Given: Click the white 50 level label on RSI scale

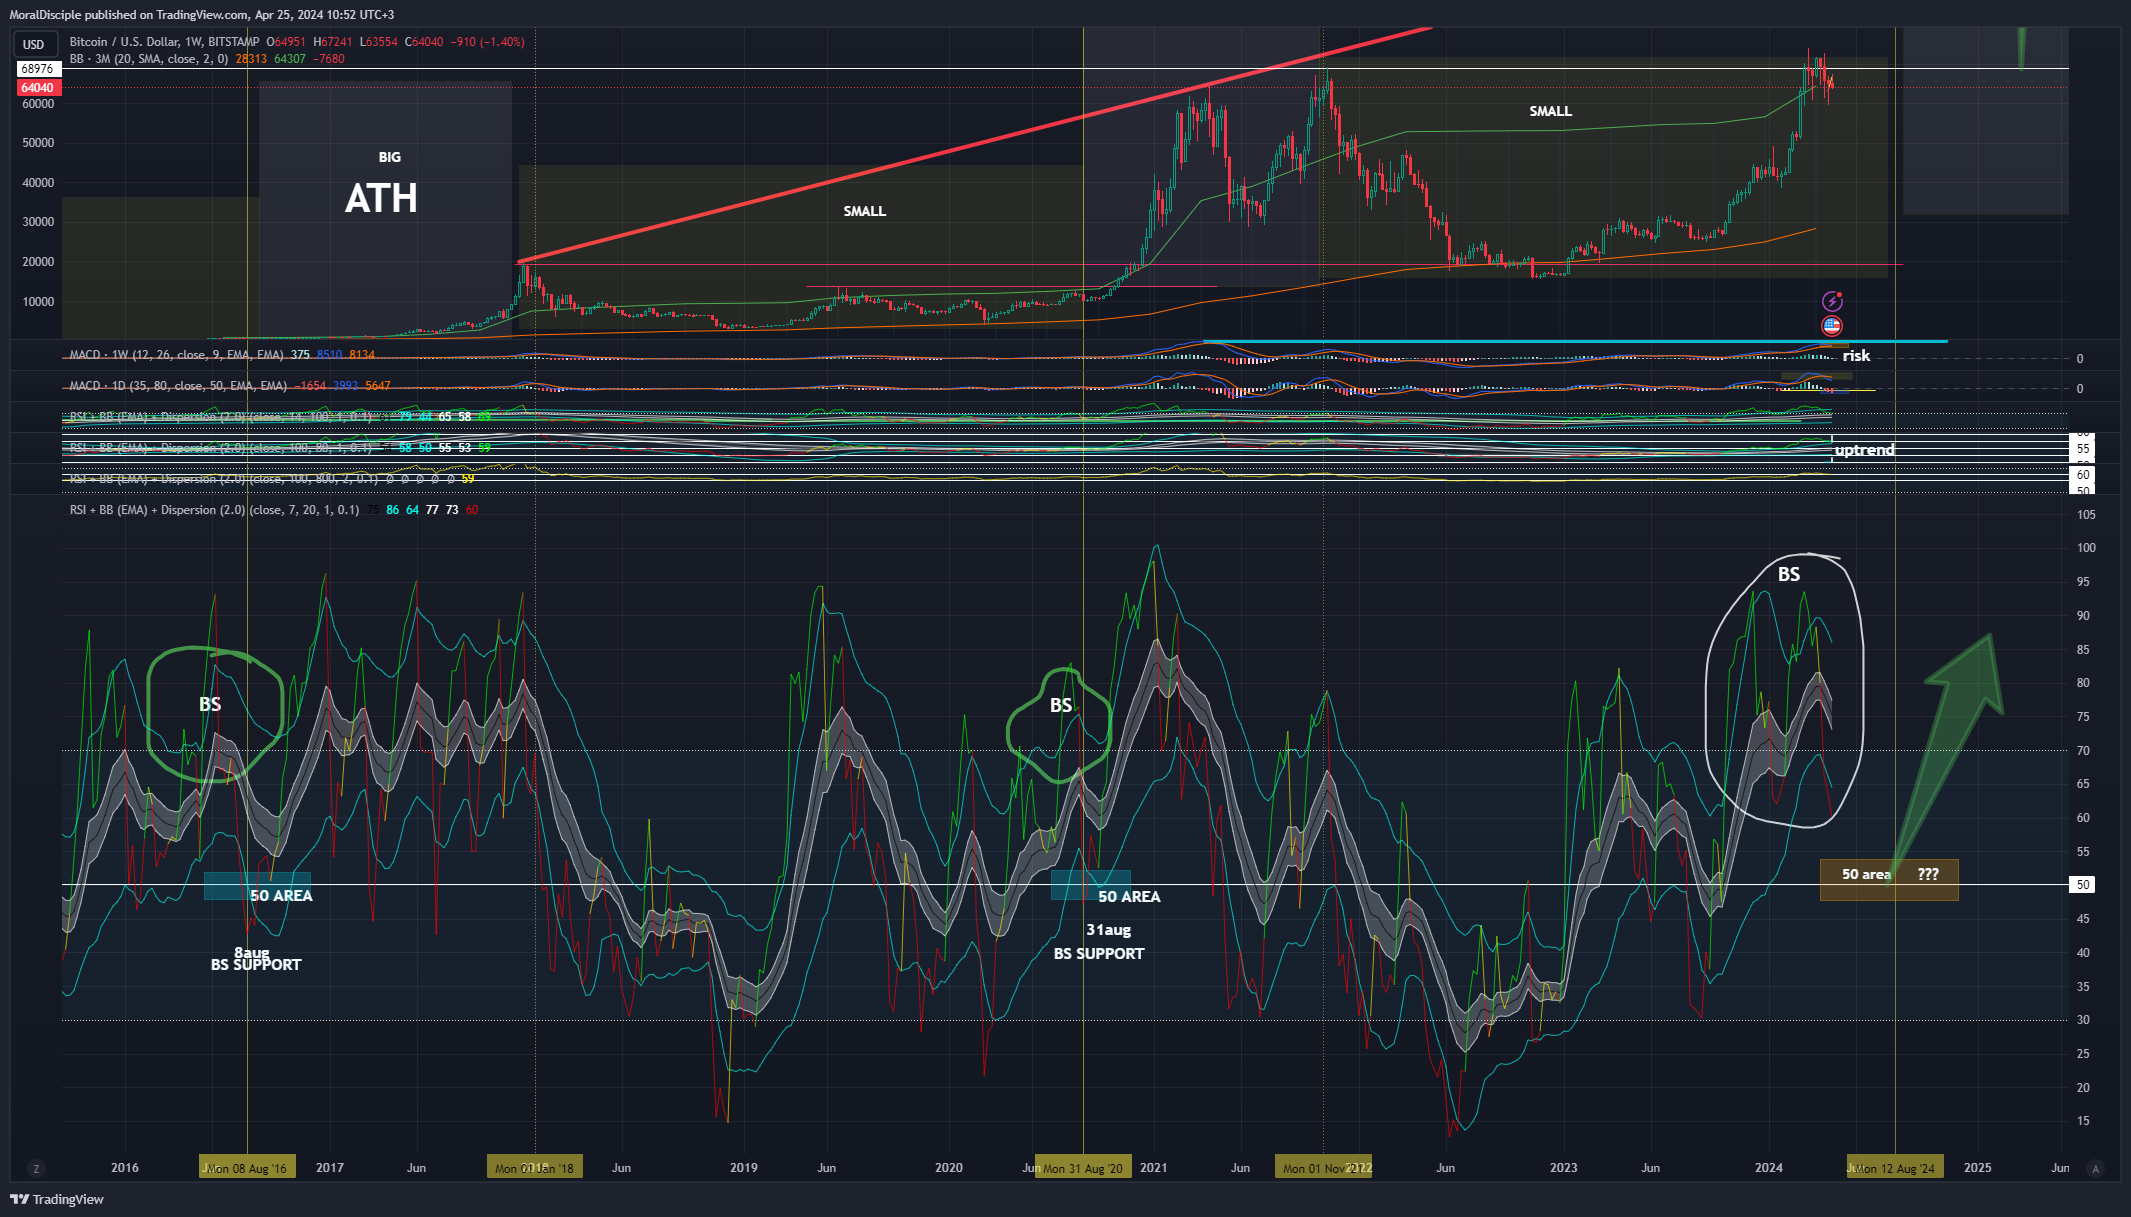Looking at the screenshot, I should (2083, 885).
